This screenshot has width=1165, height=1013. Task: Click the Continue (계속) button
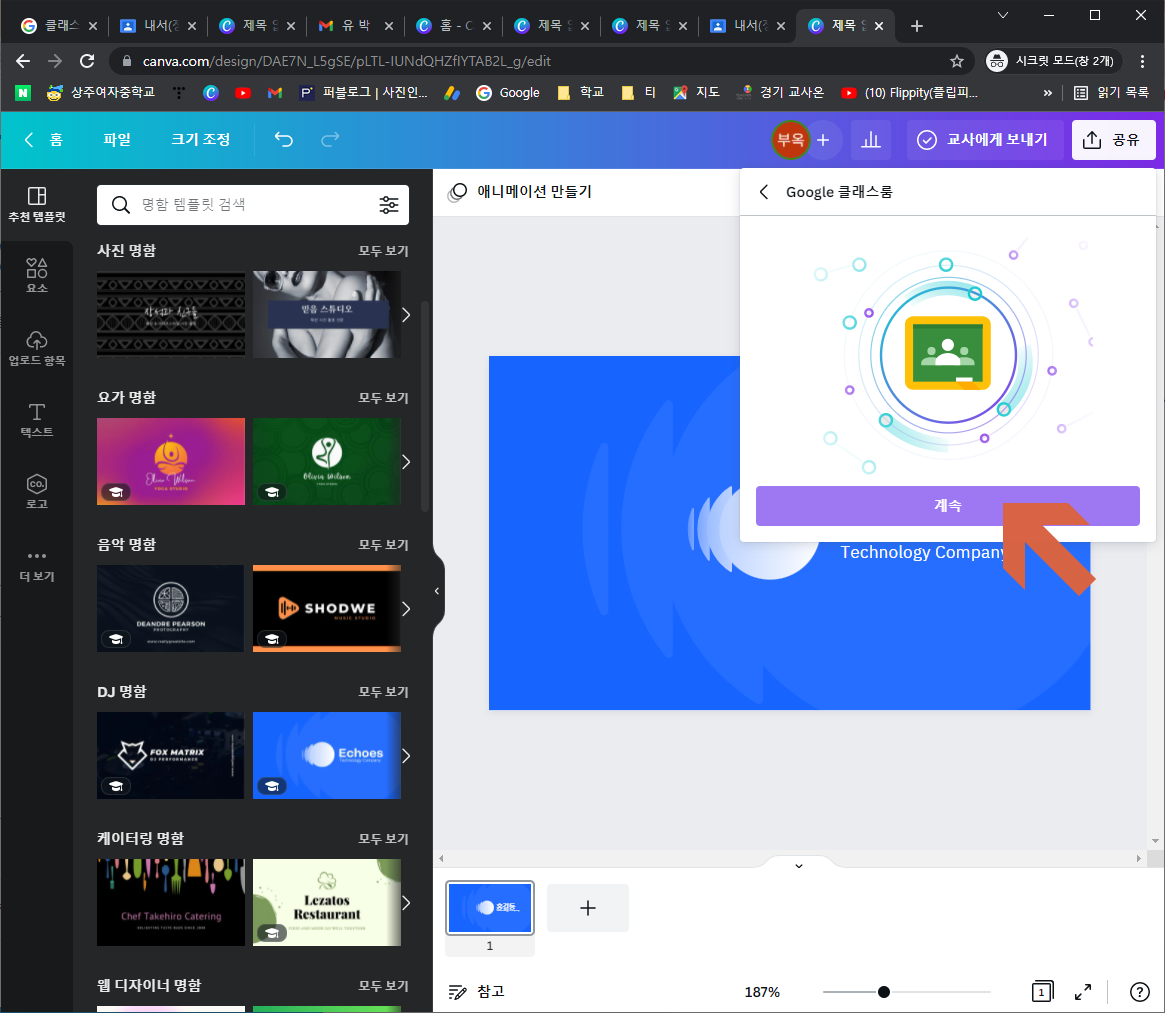(947, 505)
